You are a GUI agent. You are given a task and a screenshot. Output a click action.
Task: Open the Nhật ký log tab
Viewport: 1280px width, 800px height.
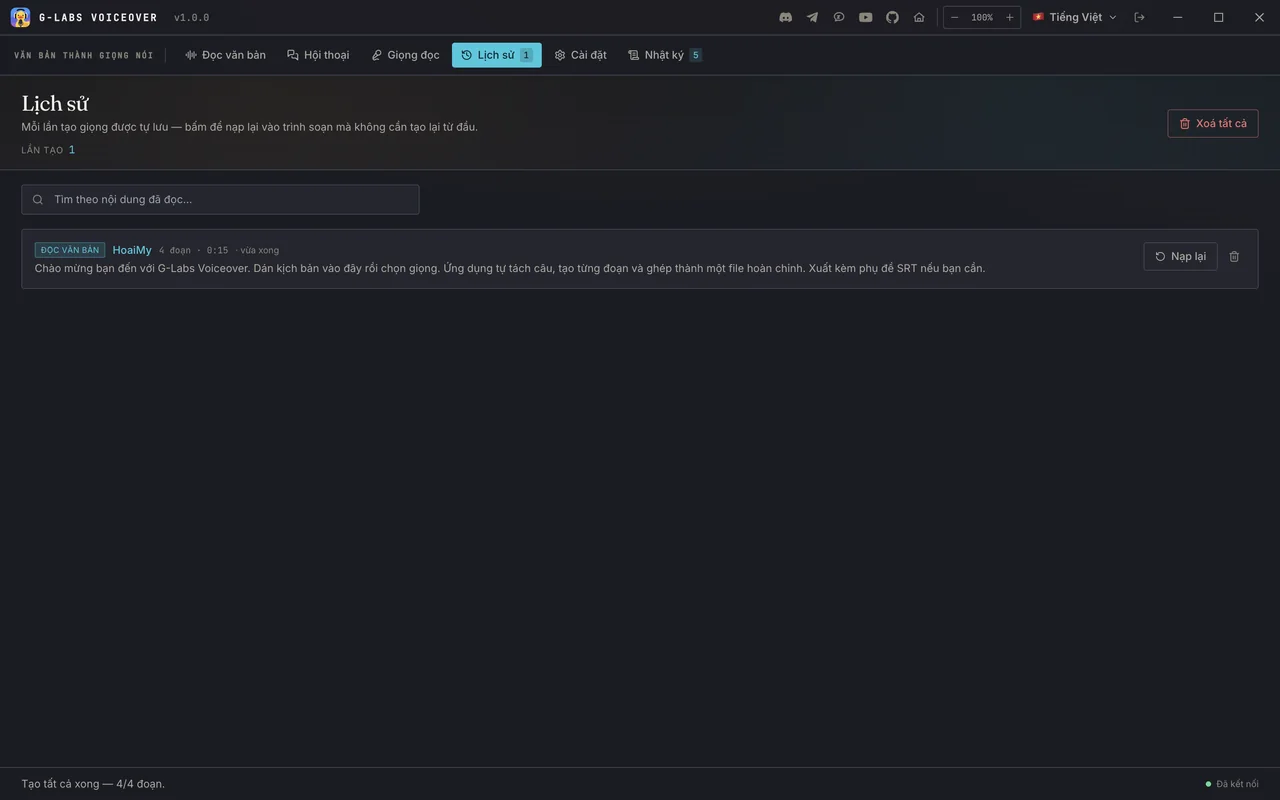click(x=664, y=55)
